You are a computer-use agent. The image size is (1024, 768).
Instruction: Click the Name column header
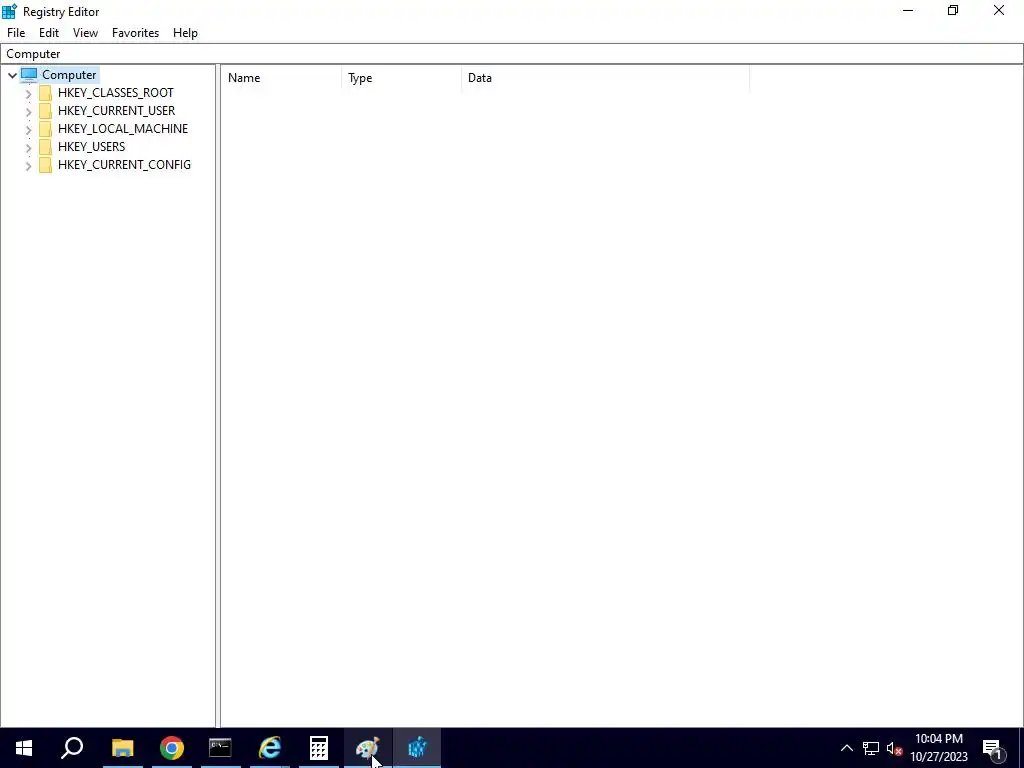(281, 78)
